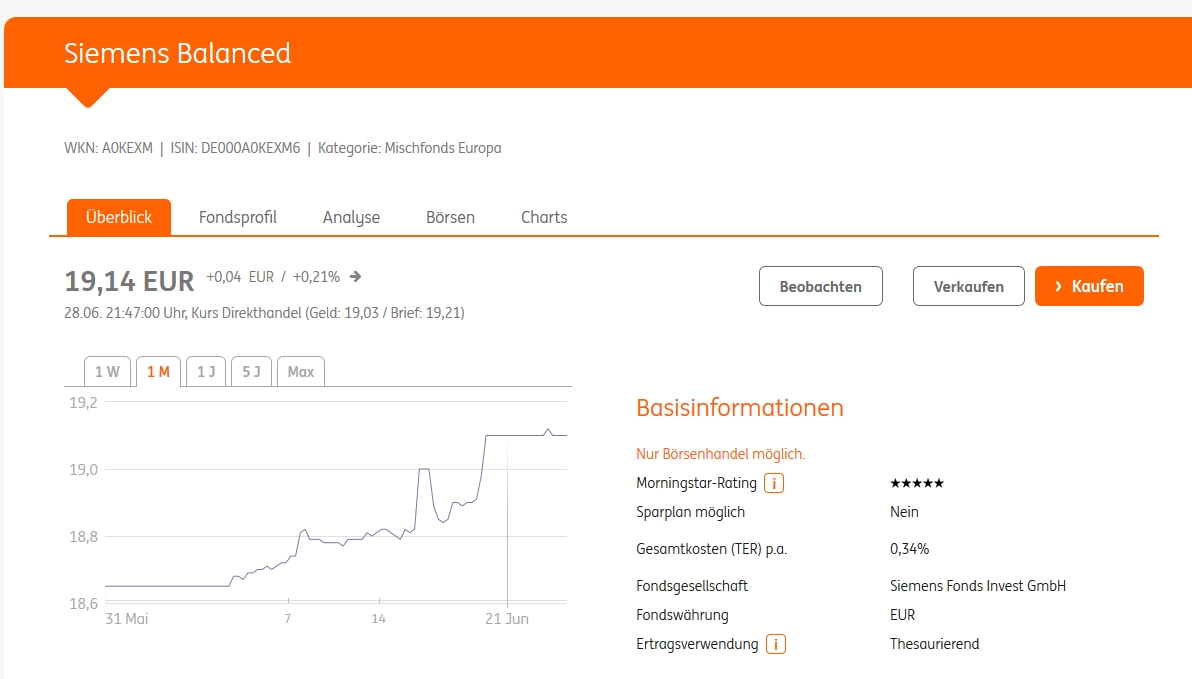Open the Analyse tab
Image resolution: width=1192 pixels, height=679 pixels.
pyautogui.click(x=351, y=217)
